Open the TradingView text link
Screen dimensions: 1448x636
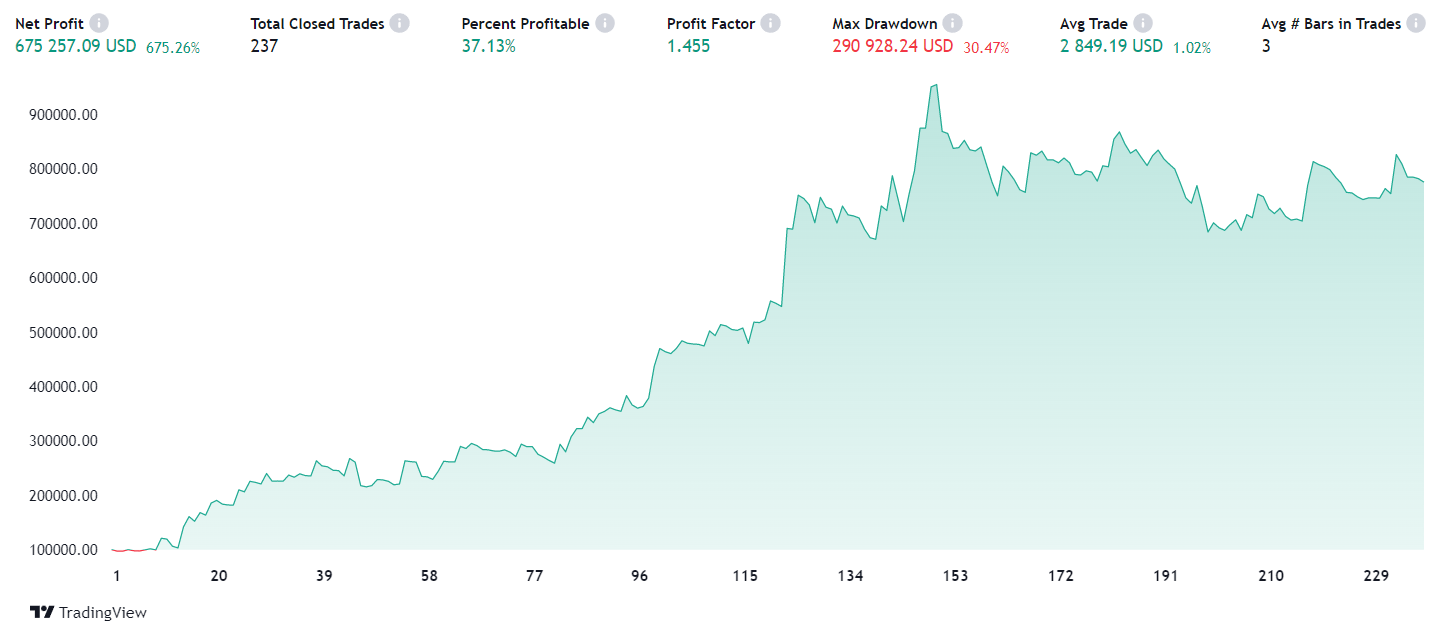pyautogui.click(x=102, y=612)
